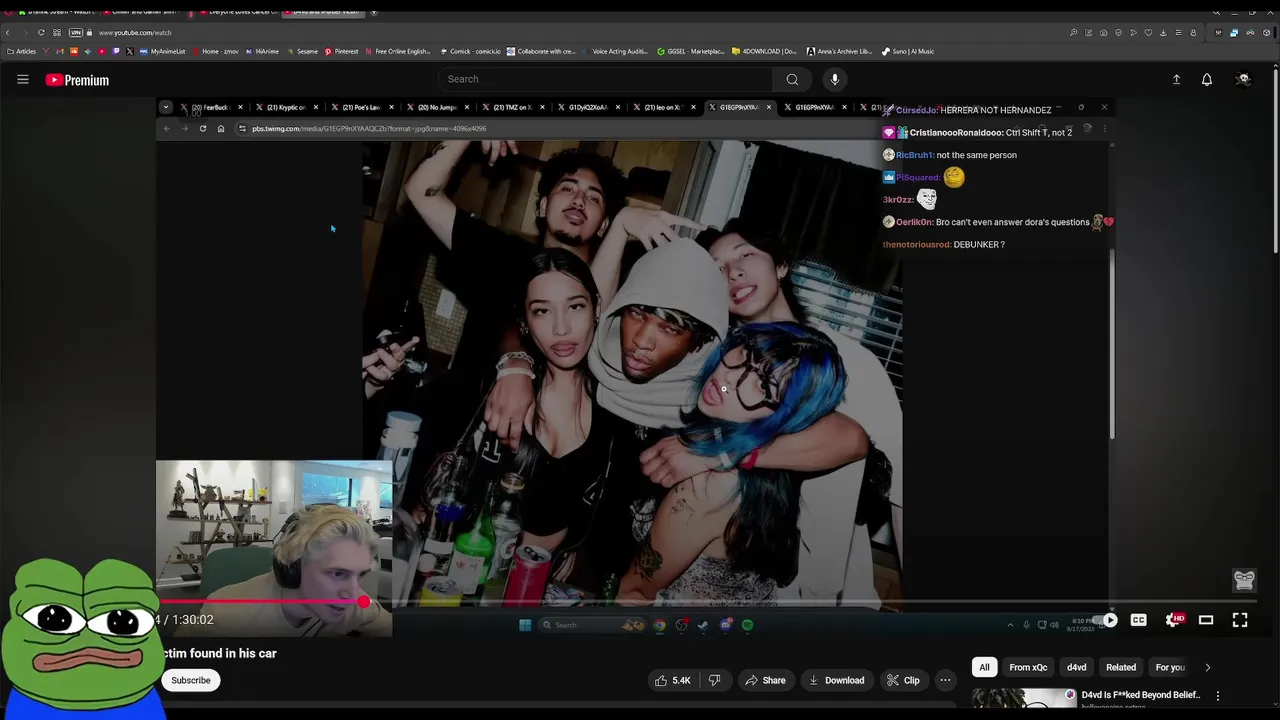
Task: Click the browser toolbar heart bookmark icon
Action: (x=1148, y=33)
